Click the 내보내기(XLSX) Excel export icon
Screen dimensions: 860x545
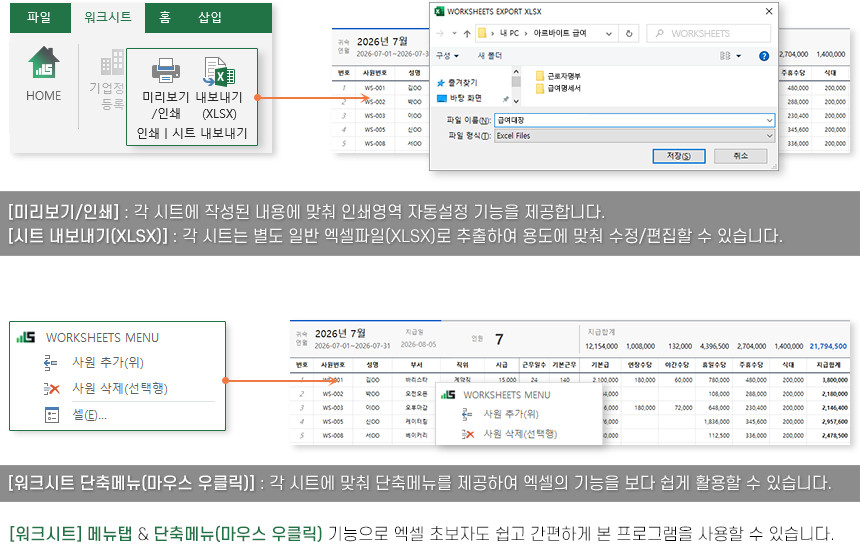pos(218,71)
